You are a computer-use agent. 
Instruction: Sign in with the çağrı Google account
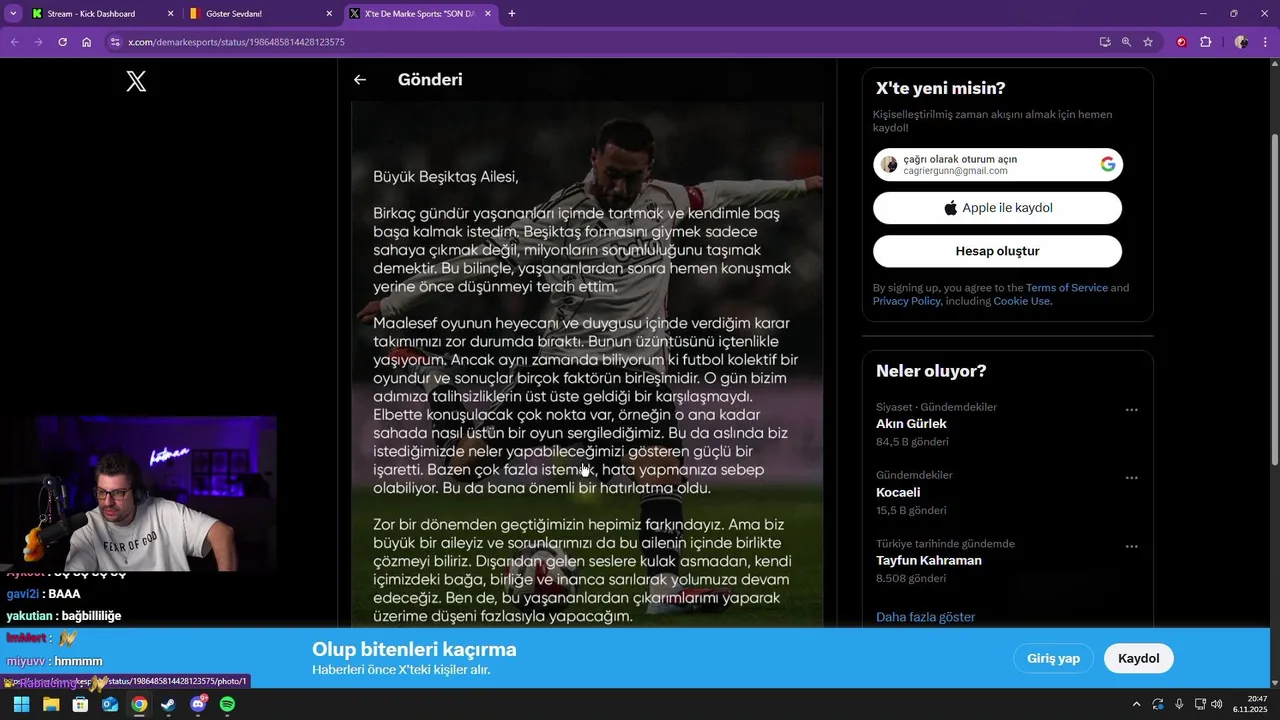tap(998, 165)
